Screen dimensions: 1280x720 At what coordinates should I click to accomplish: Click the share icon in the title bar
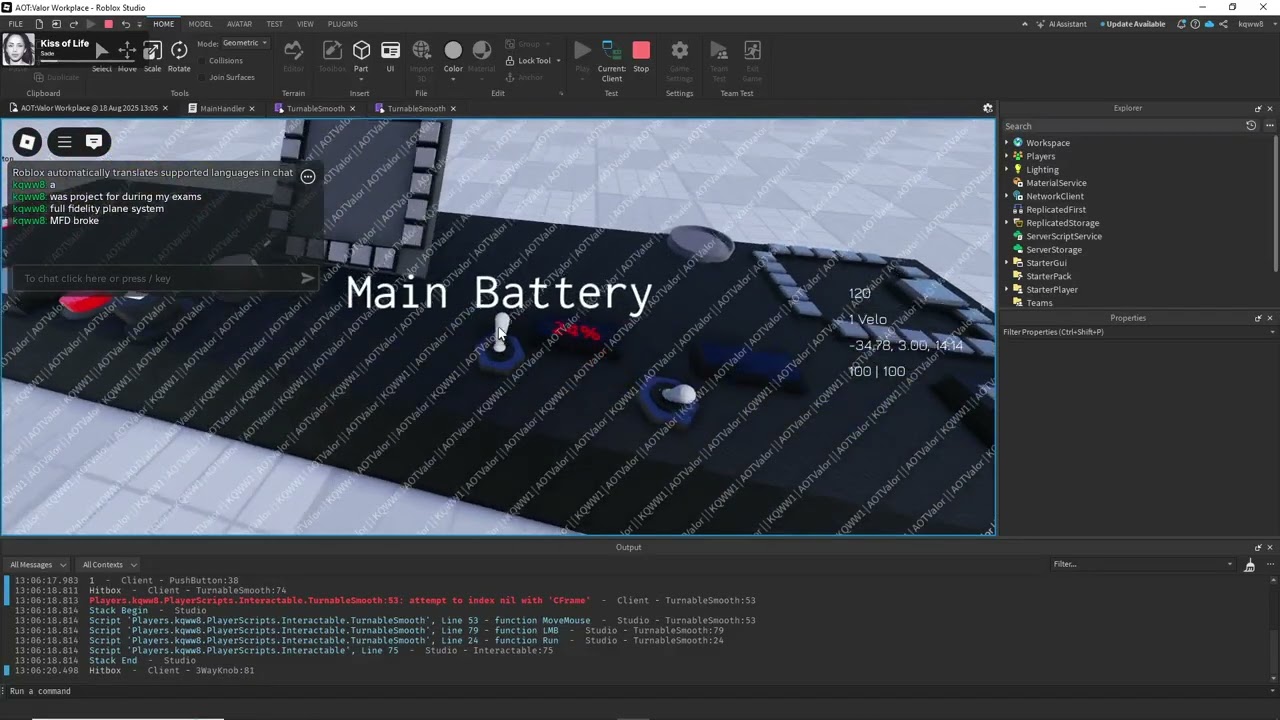[x=1223, y=24]
